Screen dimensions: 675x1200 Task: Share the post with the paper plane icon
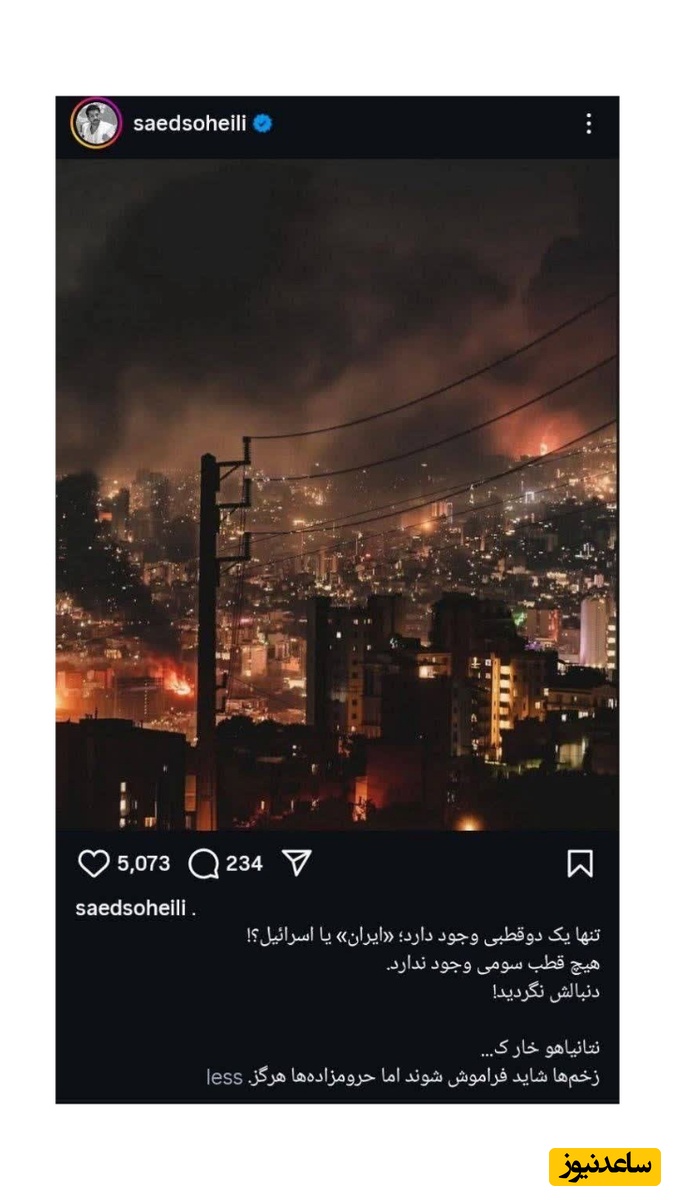tap(297, 863)
